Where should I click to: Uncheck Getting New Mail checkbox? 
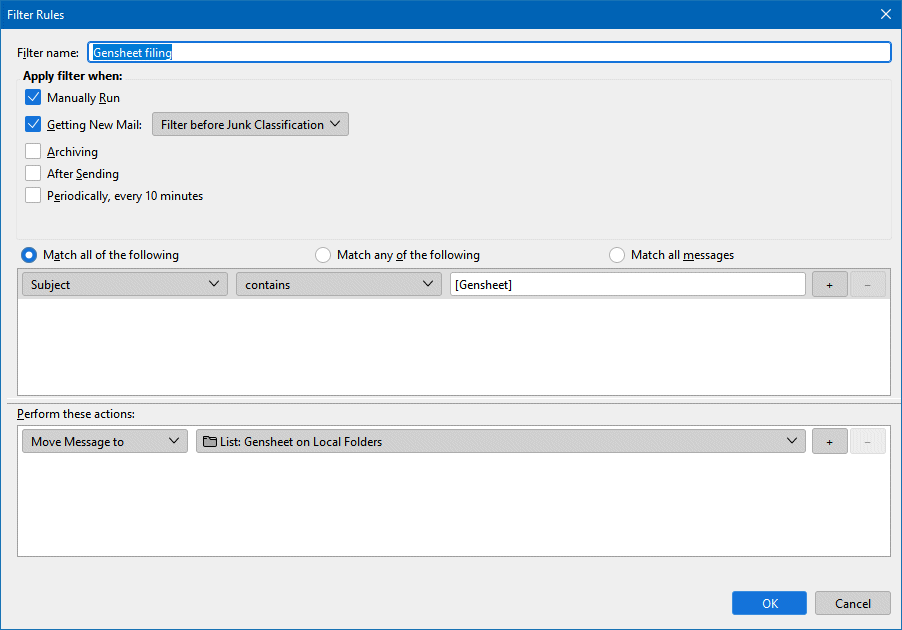point(33,124)
